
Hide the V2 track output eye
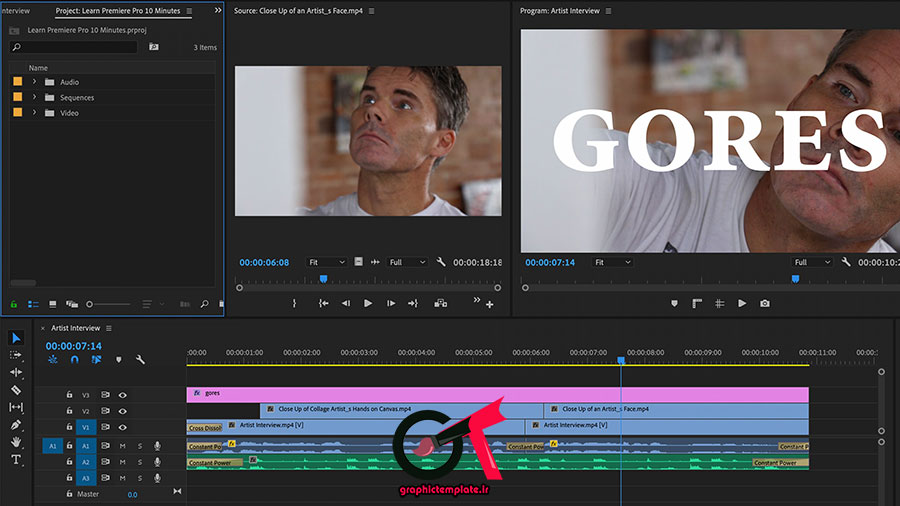pos(122,411)
